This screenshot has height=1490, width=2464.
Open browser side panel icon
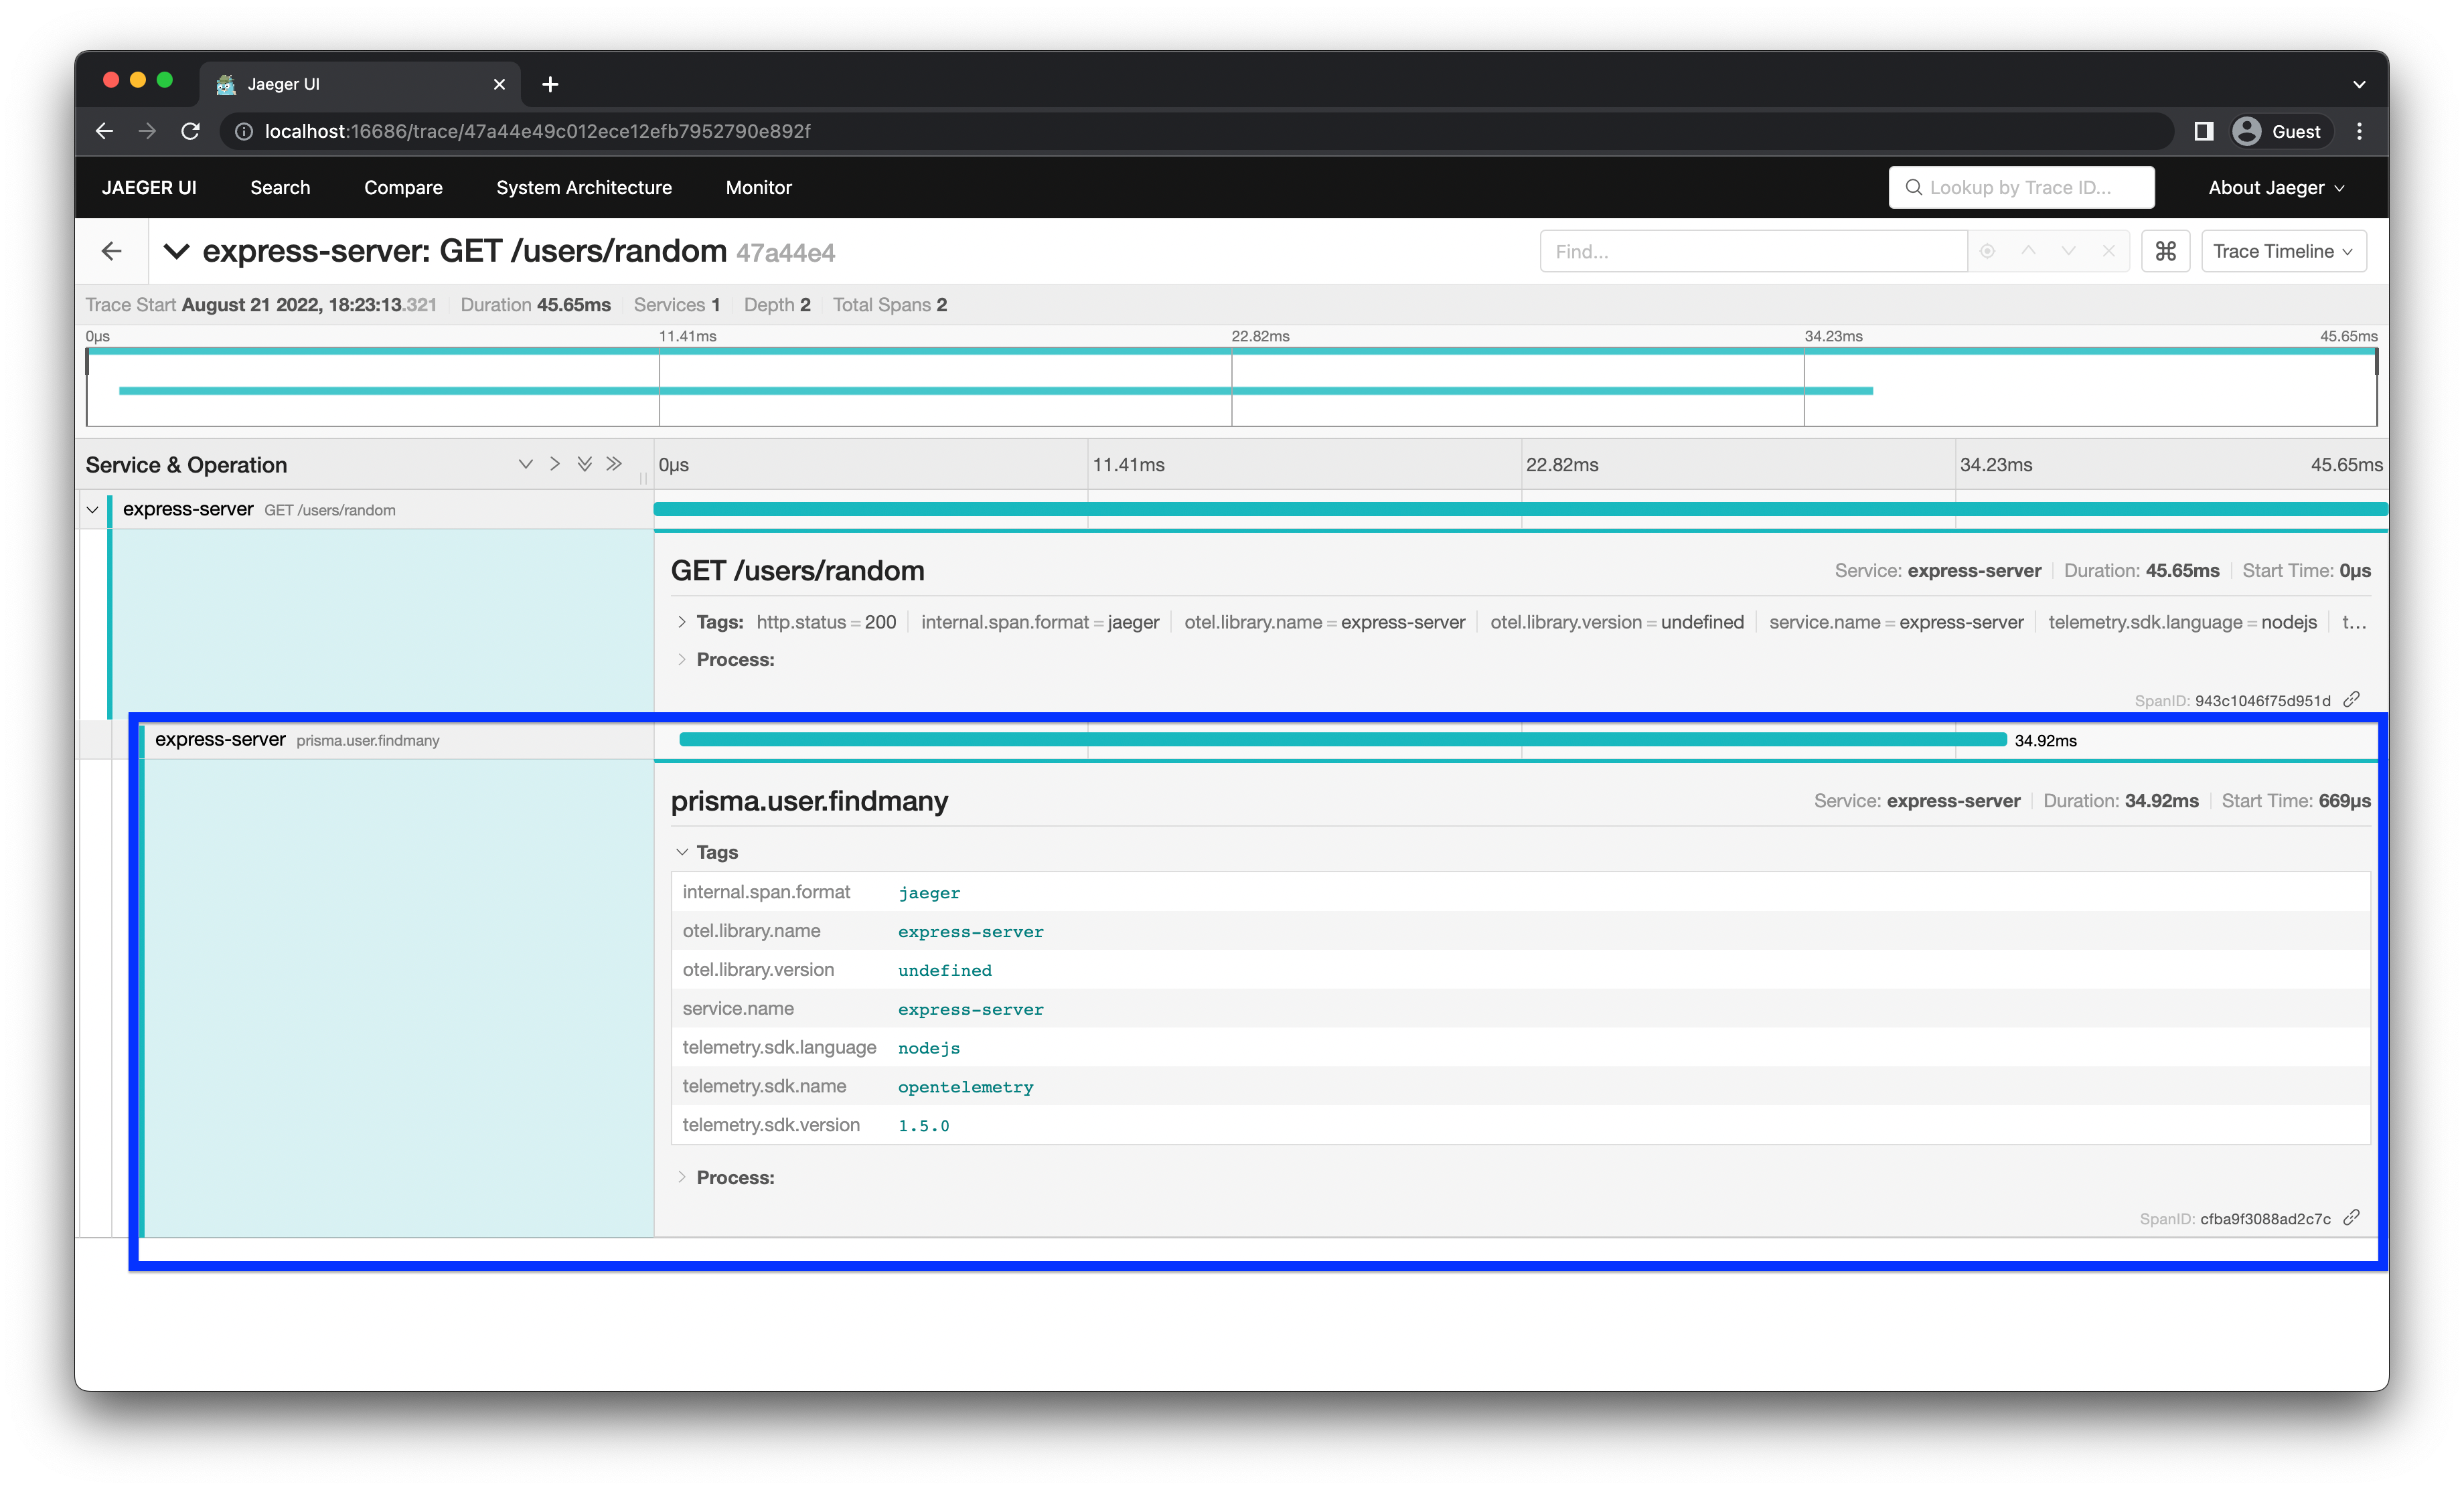tap(2203, 131)
